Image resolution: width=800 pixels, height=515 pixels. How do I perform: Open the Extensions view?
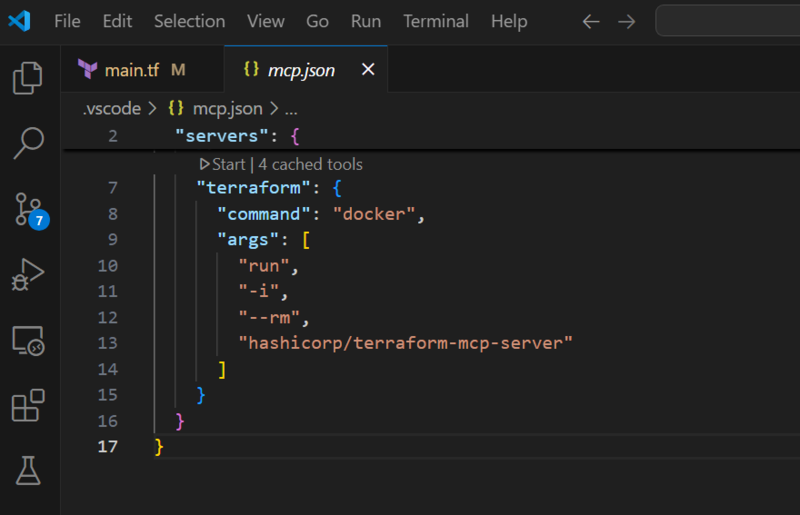click(28, 405)
